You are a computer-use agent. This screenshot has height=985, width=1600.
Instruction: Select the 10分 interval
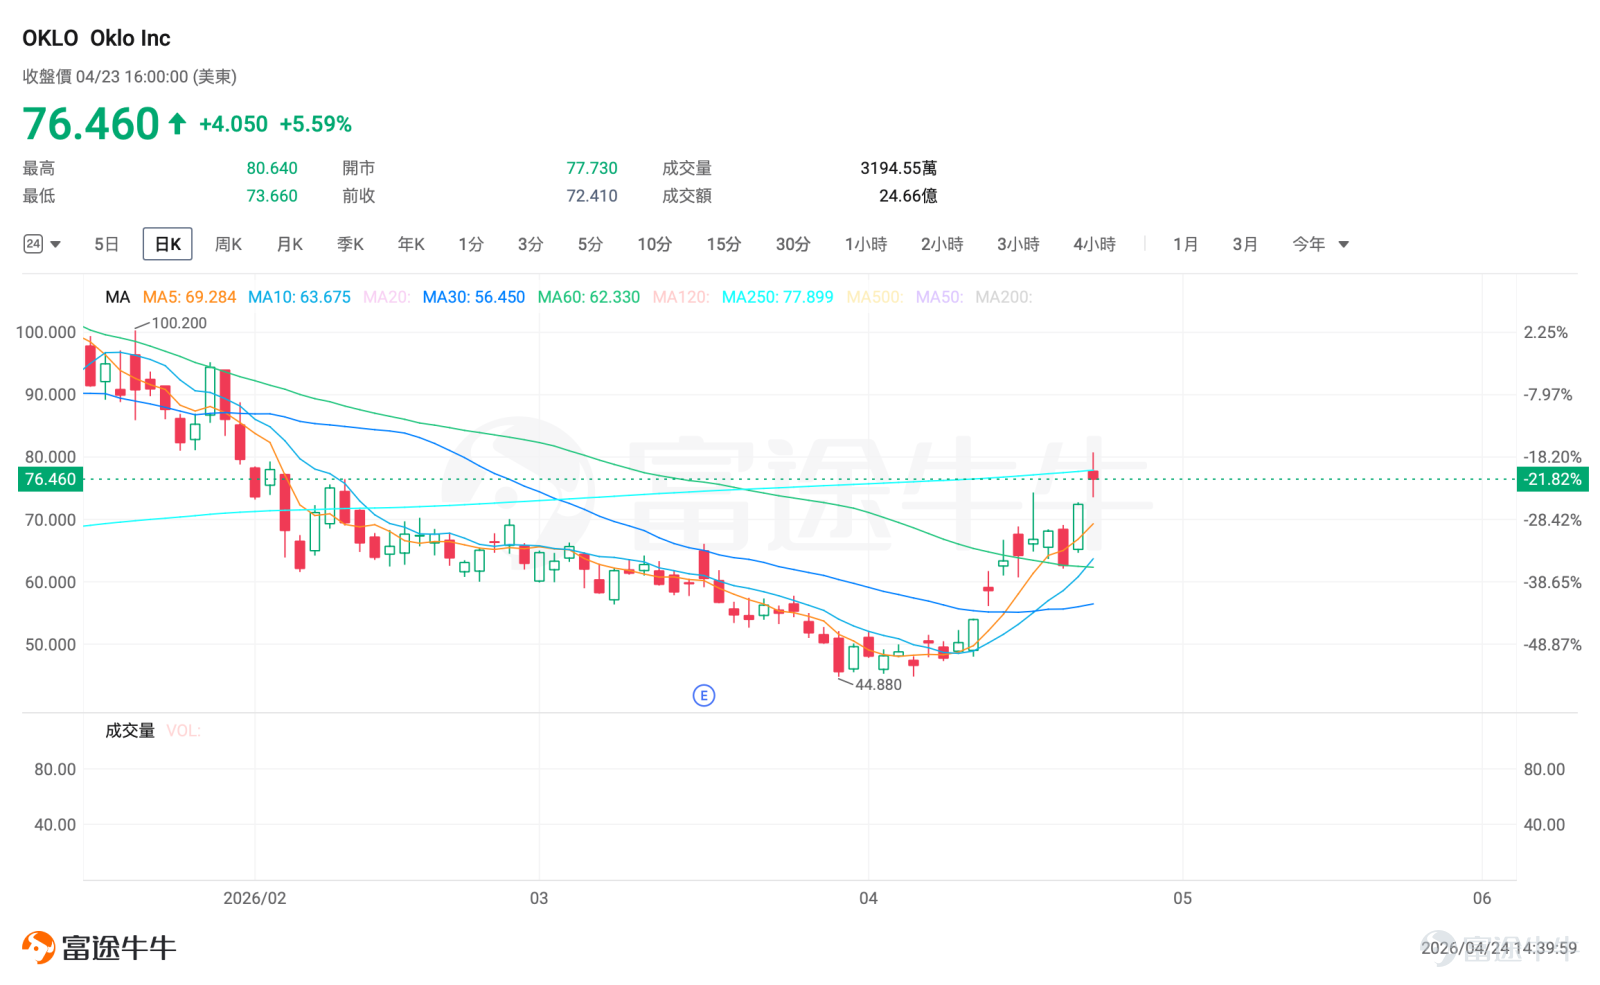[x=655, y=244]
